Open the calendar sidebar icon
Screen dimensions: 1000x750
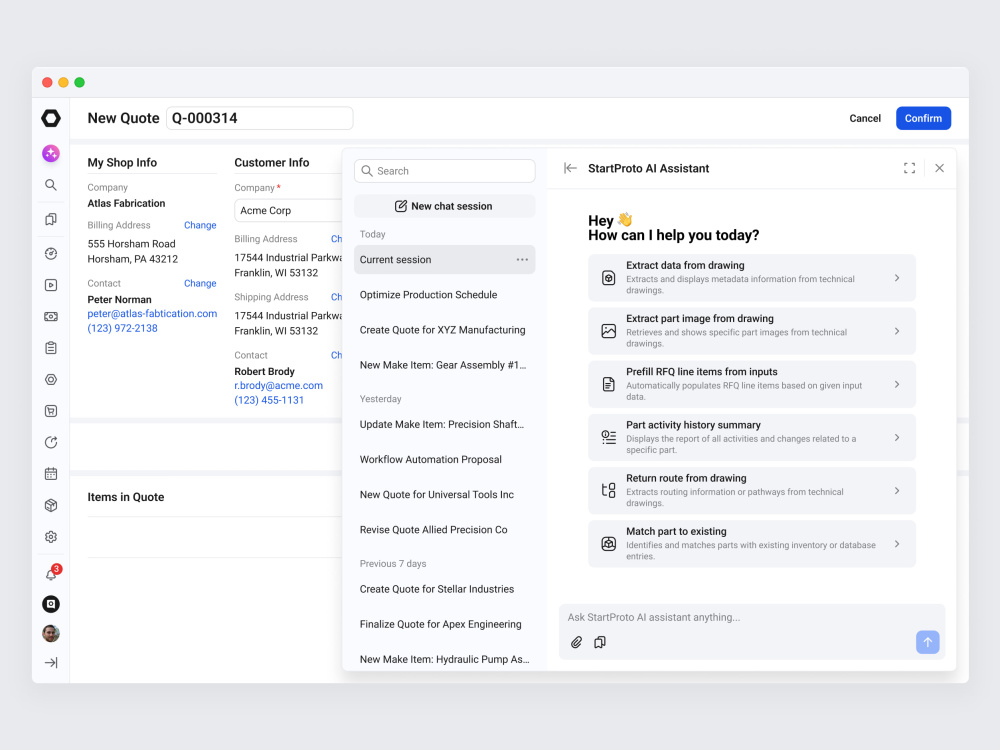51,474
